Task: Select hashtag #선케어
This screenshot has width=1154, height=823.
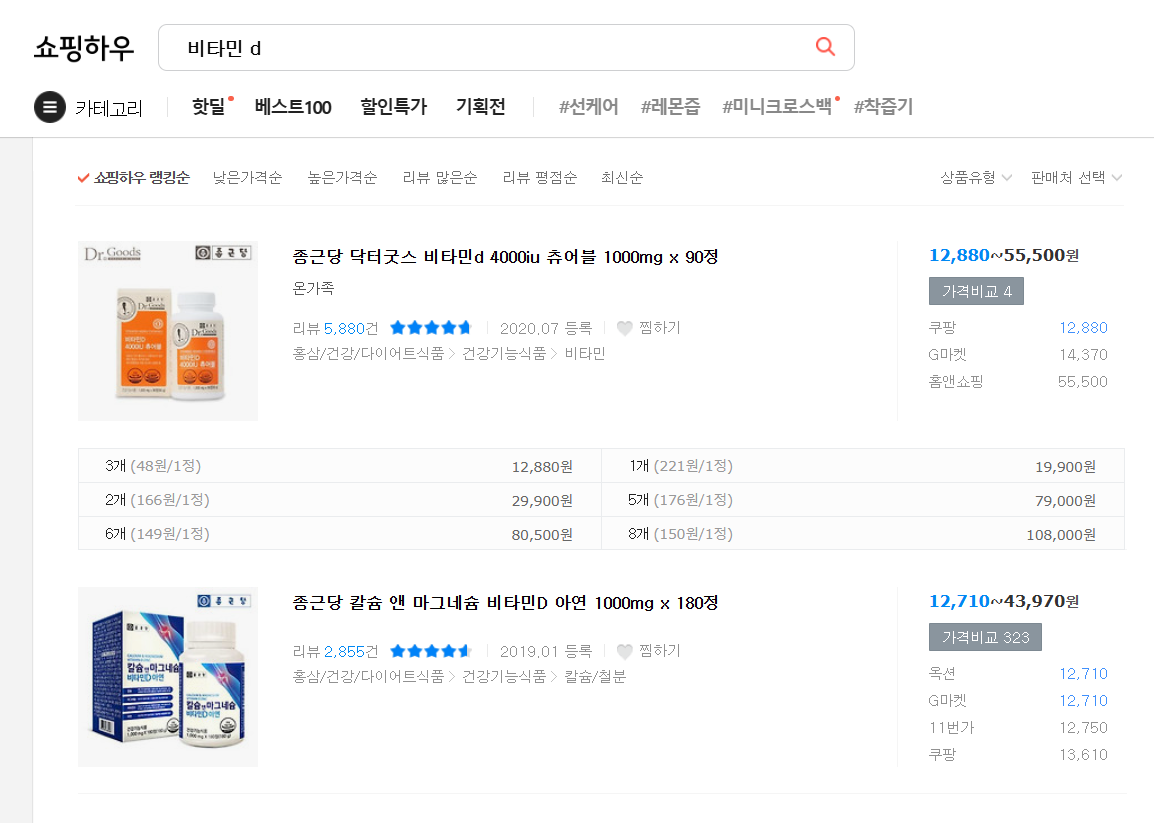Action: 589,107
